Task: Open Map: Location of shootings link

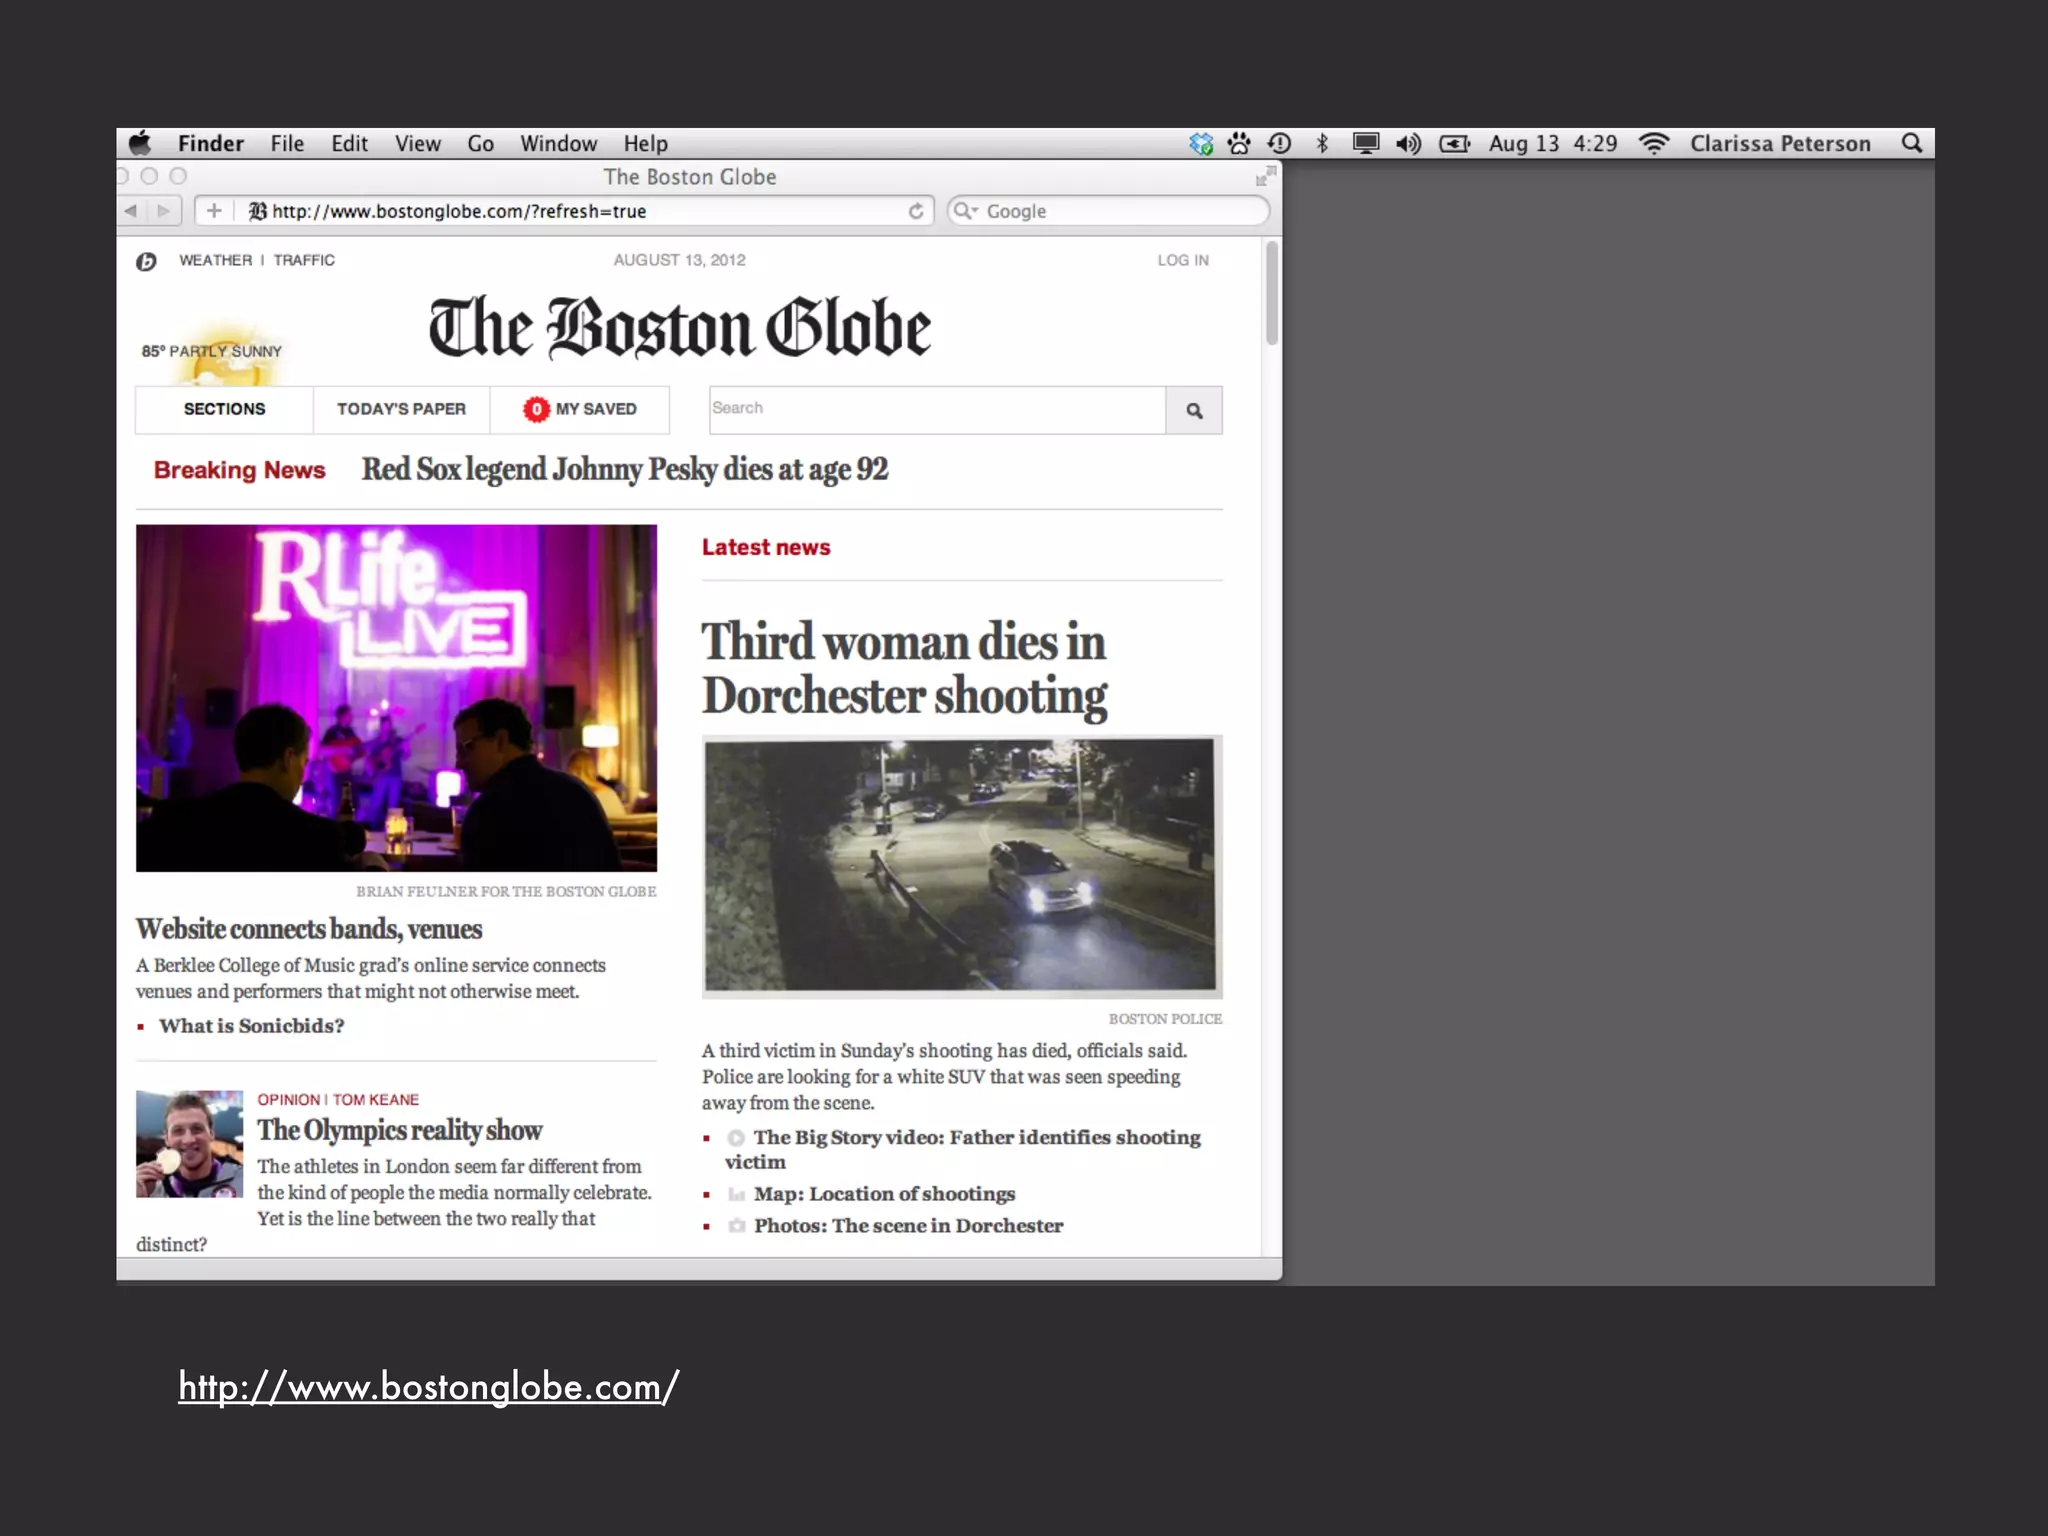Action: point(884,1194)
